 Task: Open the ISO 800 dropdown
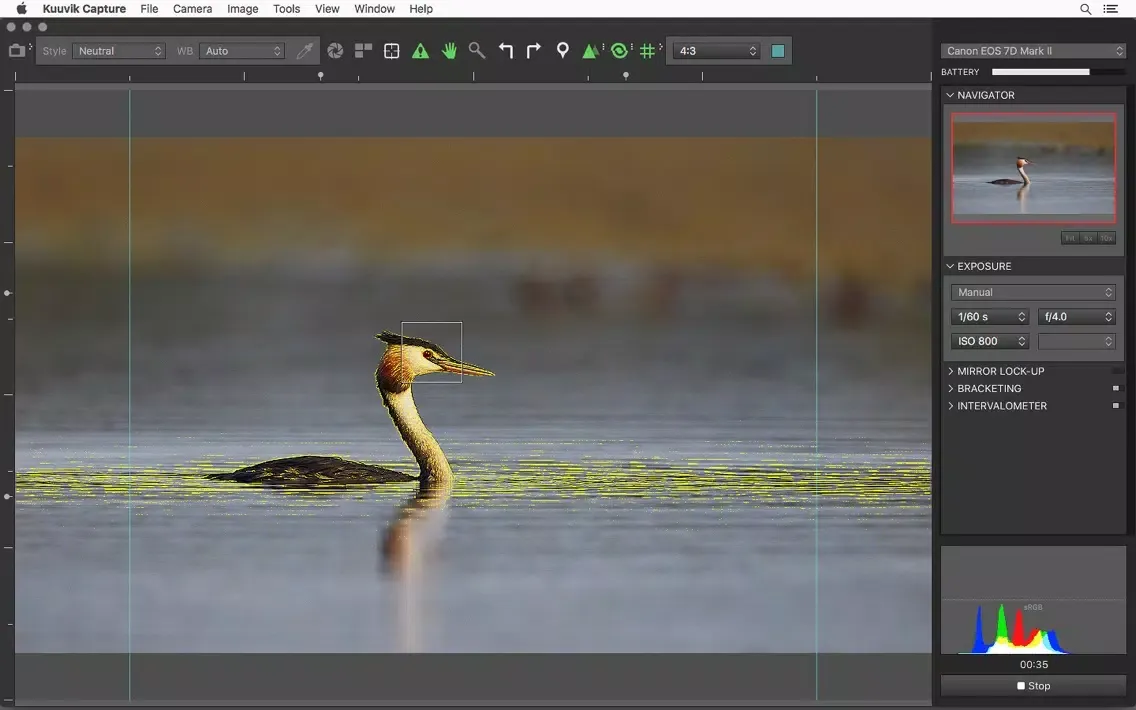(x=990, y=341)
